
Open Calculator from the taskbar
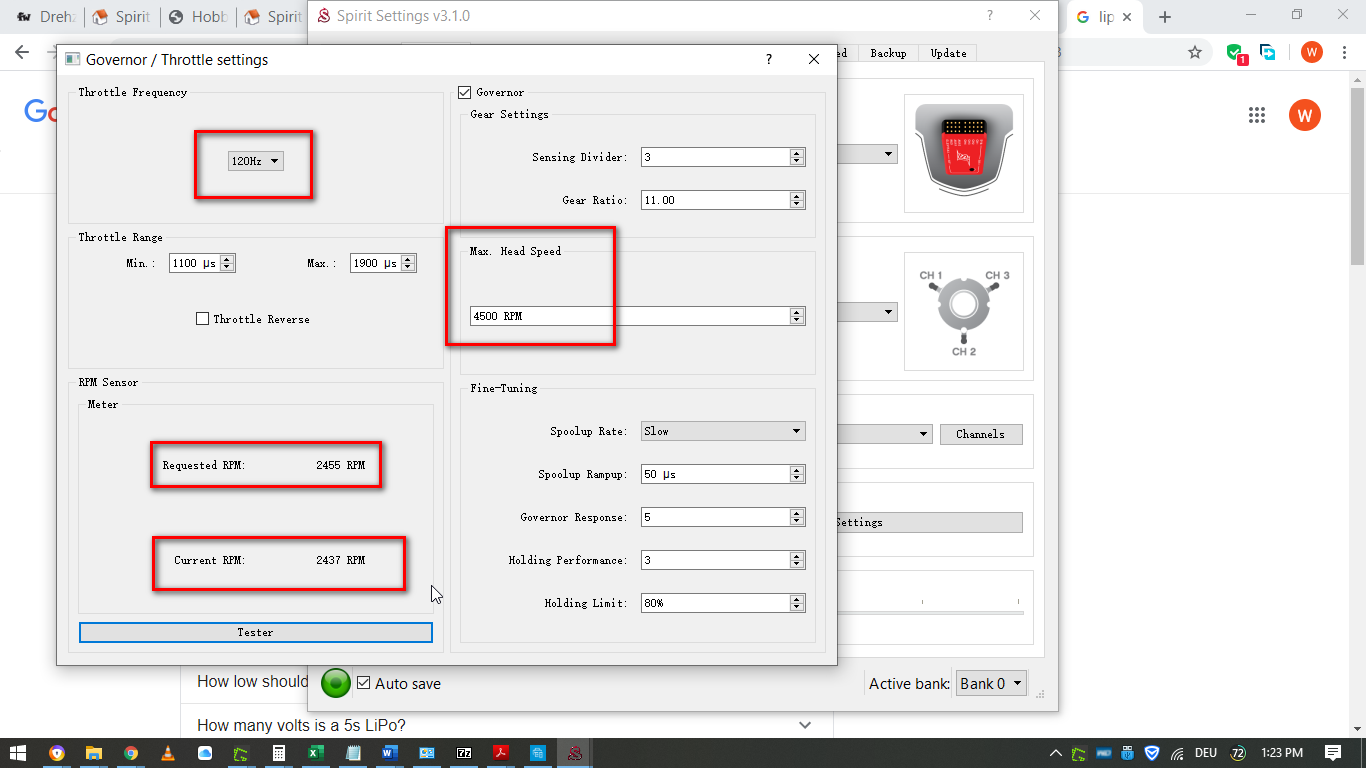click(x=279, y=753)
